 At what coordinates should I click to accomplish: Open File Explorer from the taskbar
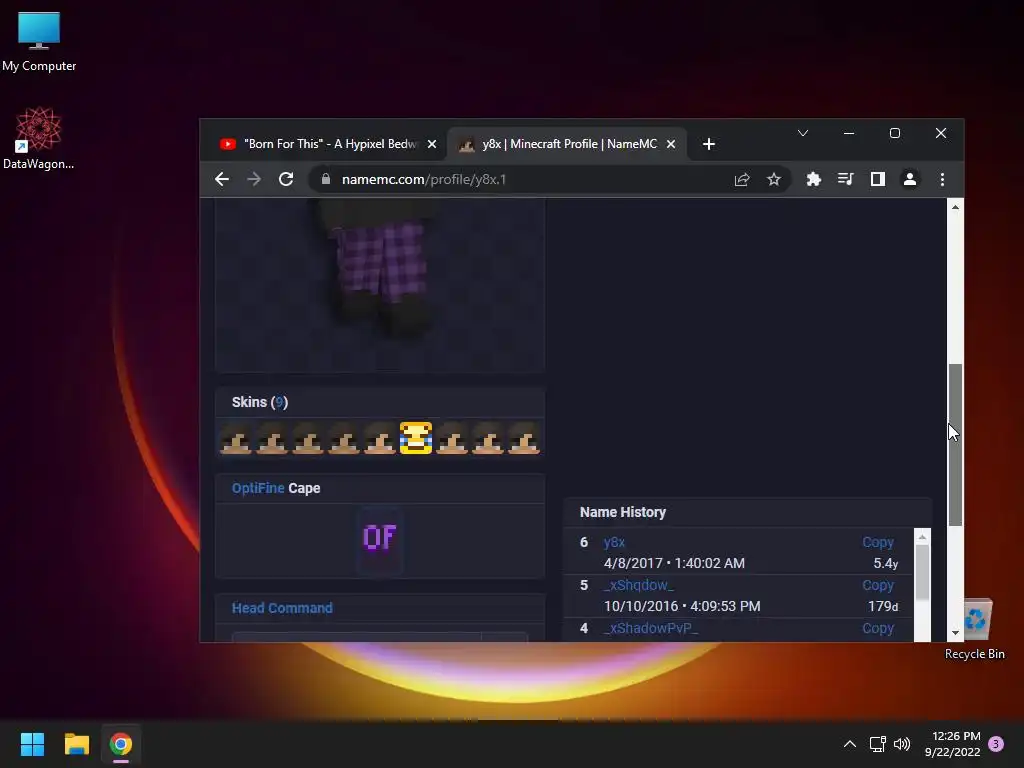click(76, 744)
